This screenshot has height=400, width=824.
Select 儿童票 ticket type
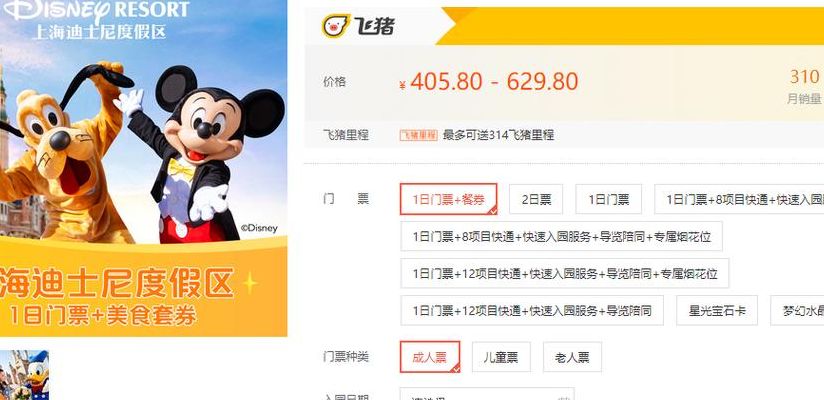point(501,357)
